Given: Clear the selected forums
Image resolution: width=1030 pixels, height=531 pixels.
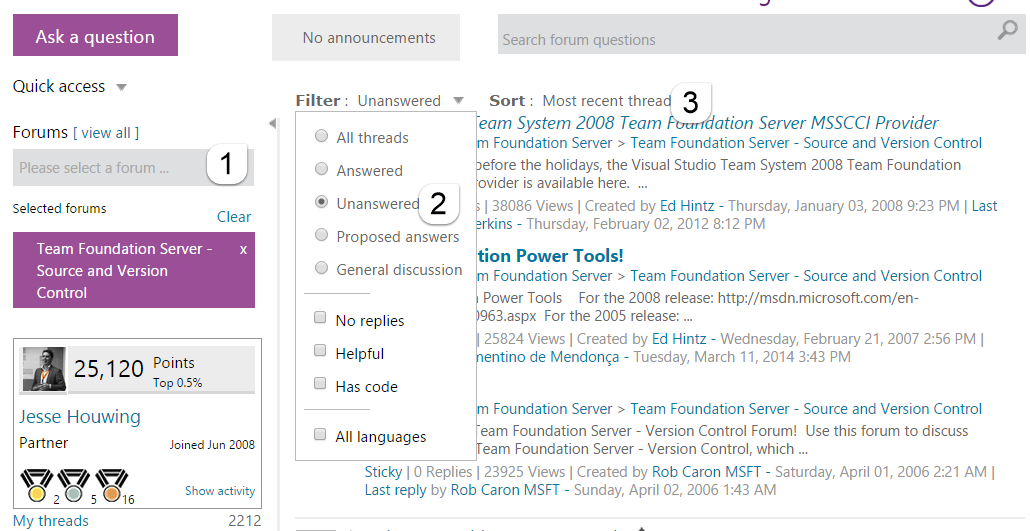Looking at the screenshot, I should (x=234, y=217).
